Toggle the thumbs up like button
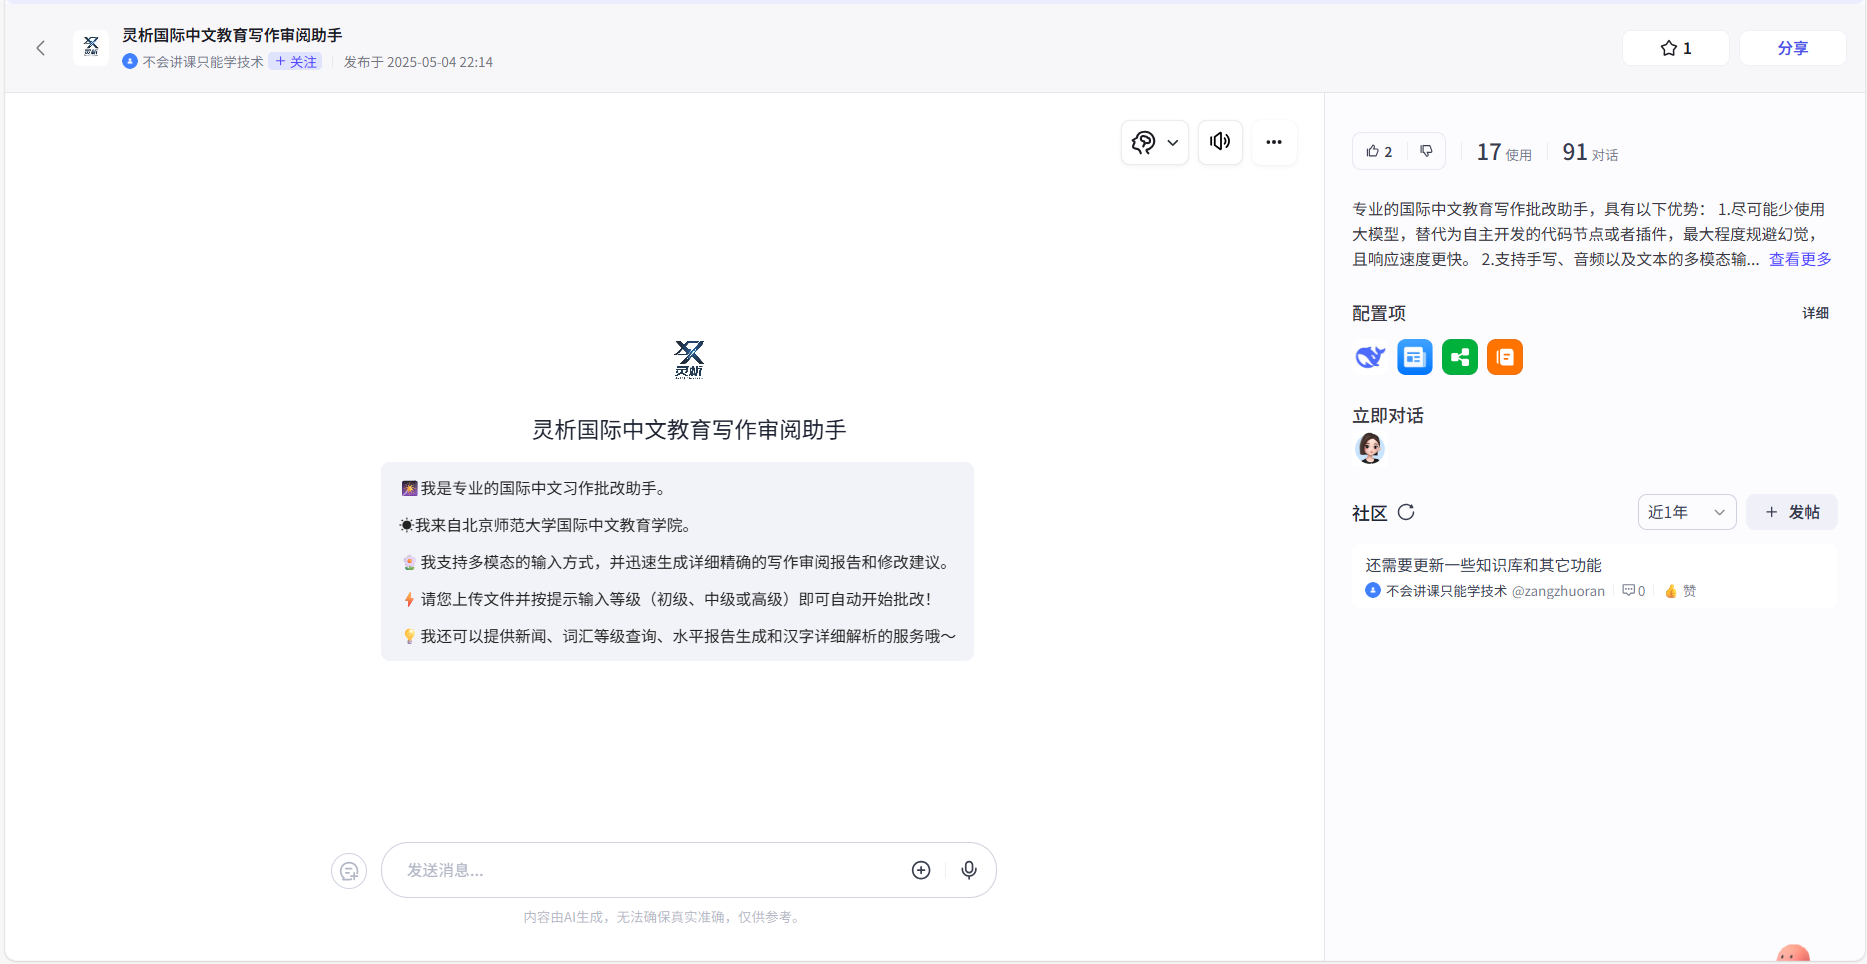Viewport: 1867px width, 964px height. [x=1379, y=152]
